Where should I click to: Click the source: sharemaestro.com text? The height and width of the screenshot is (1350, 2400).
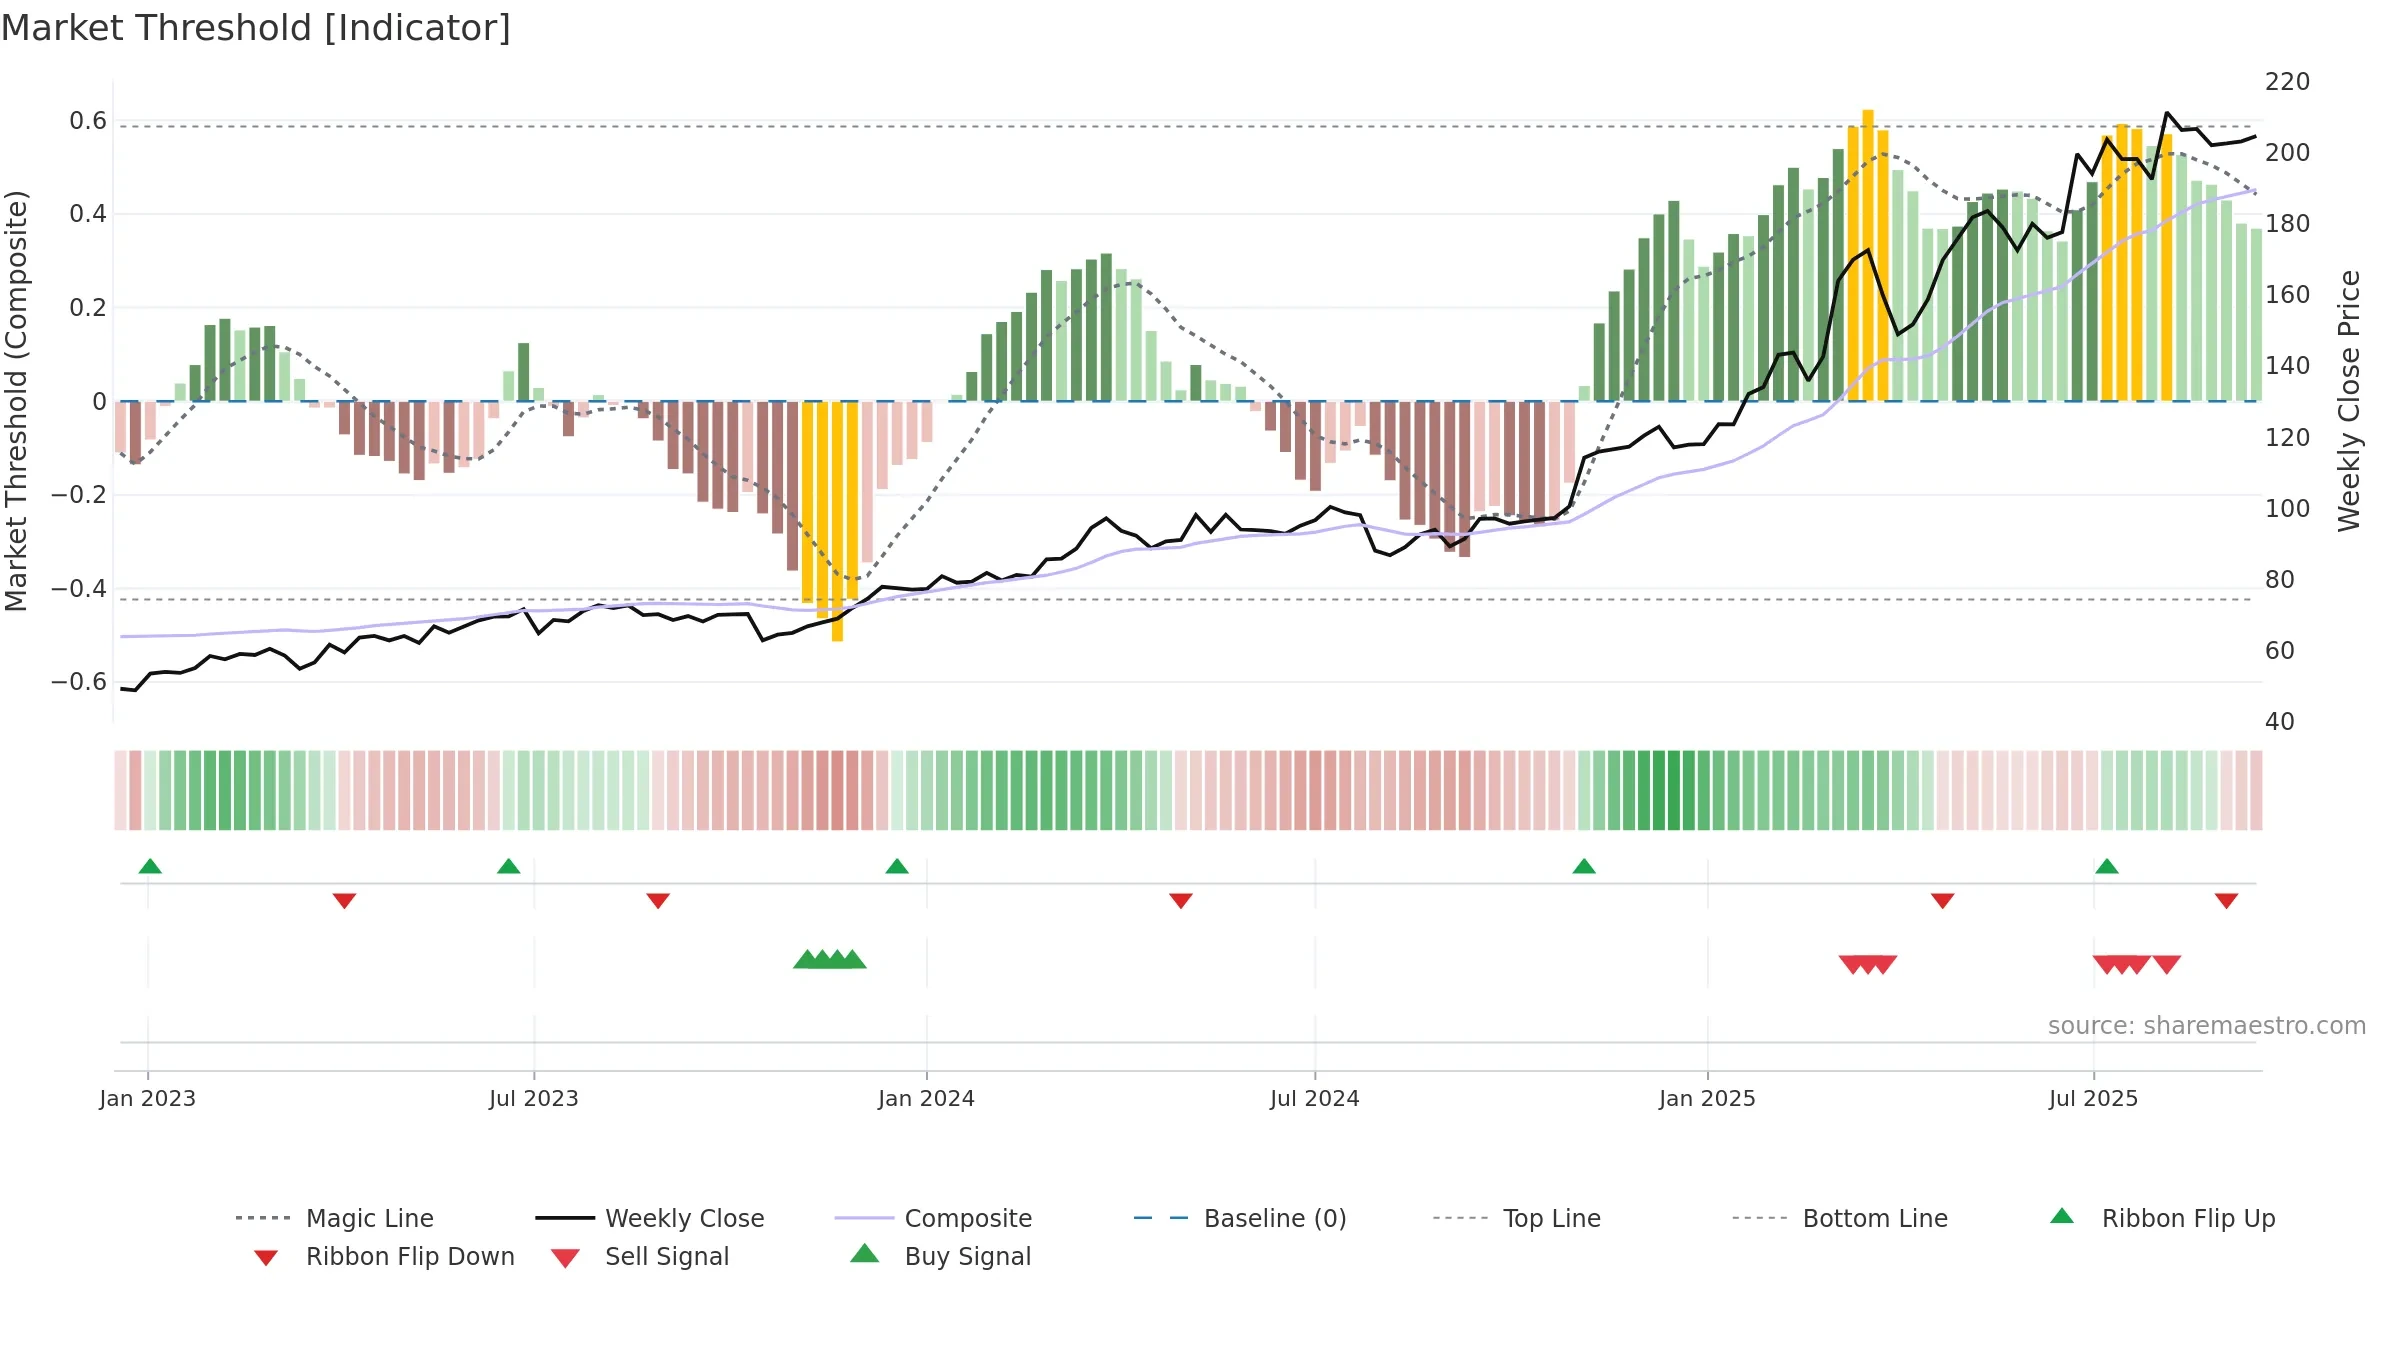2207,1026
